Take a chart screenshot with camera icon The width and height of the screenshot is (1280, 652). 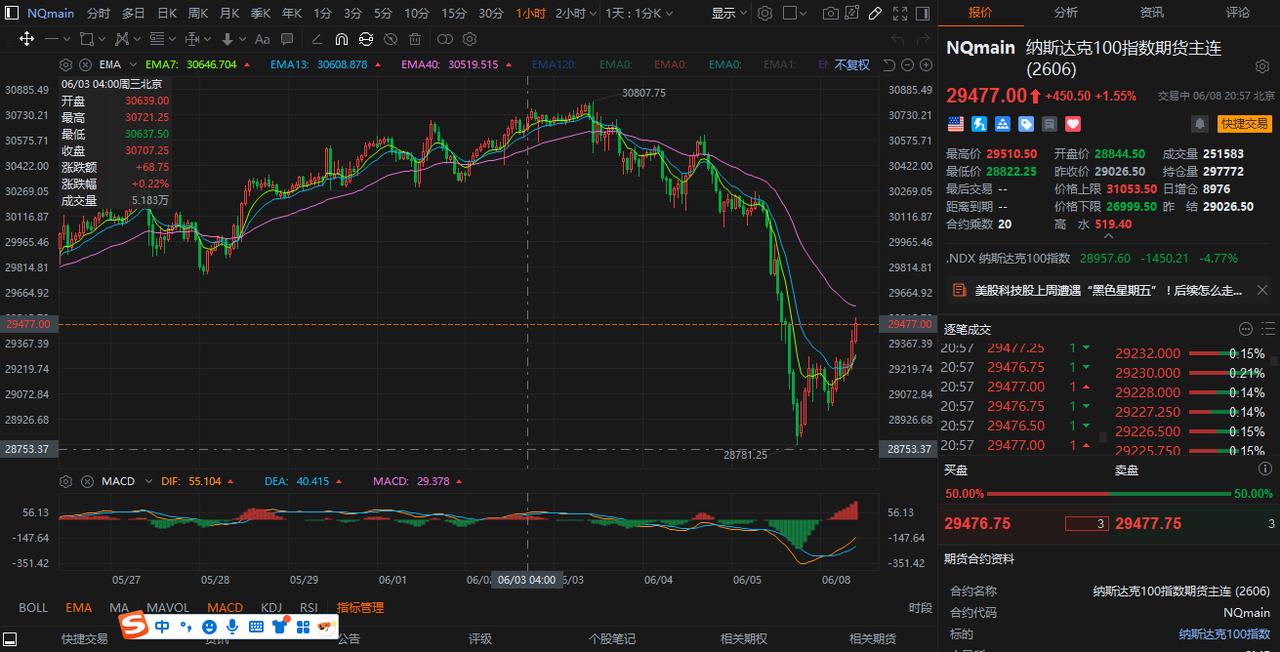[831, 13]
